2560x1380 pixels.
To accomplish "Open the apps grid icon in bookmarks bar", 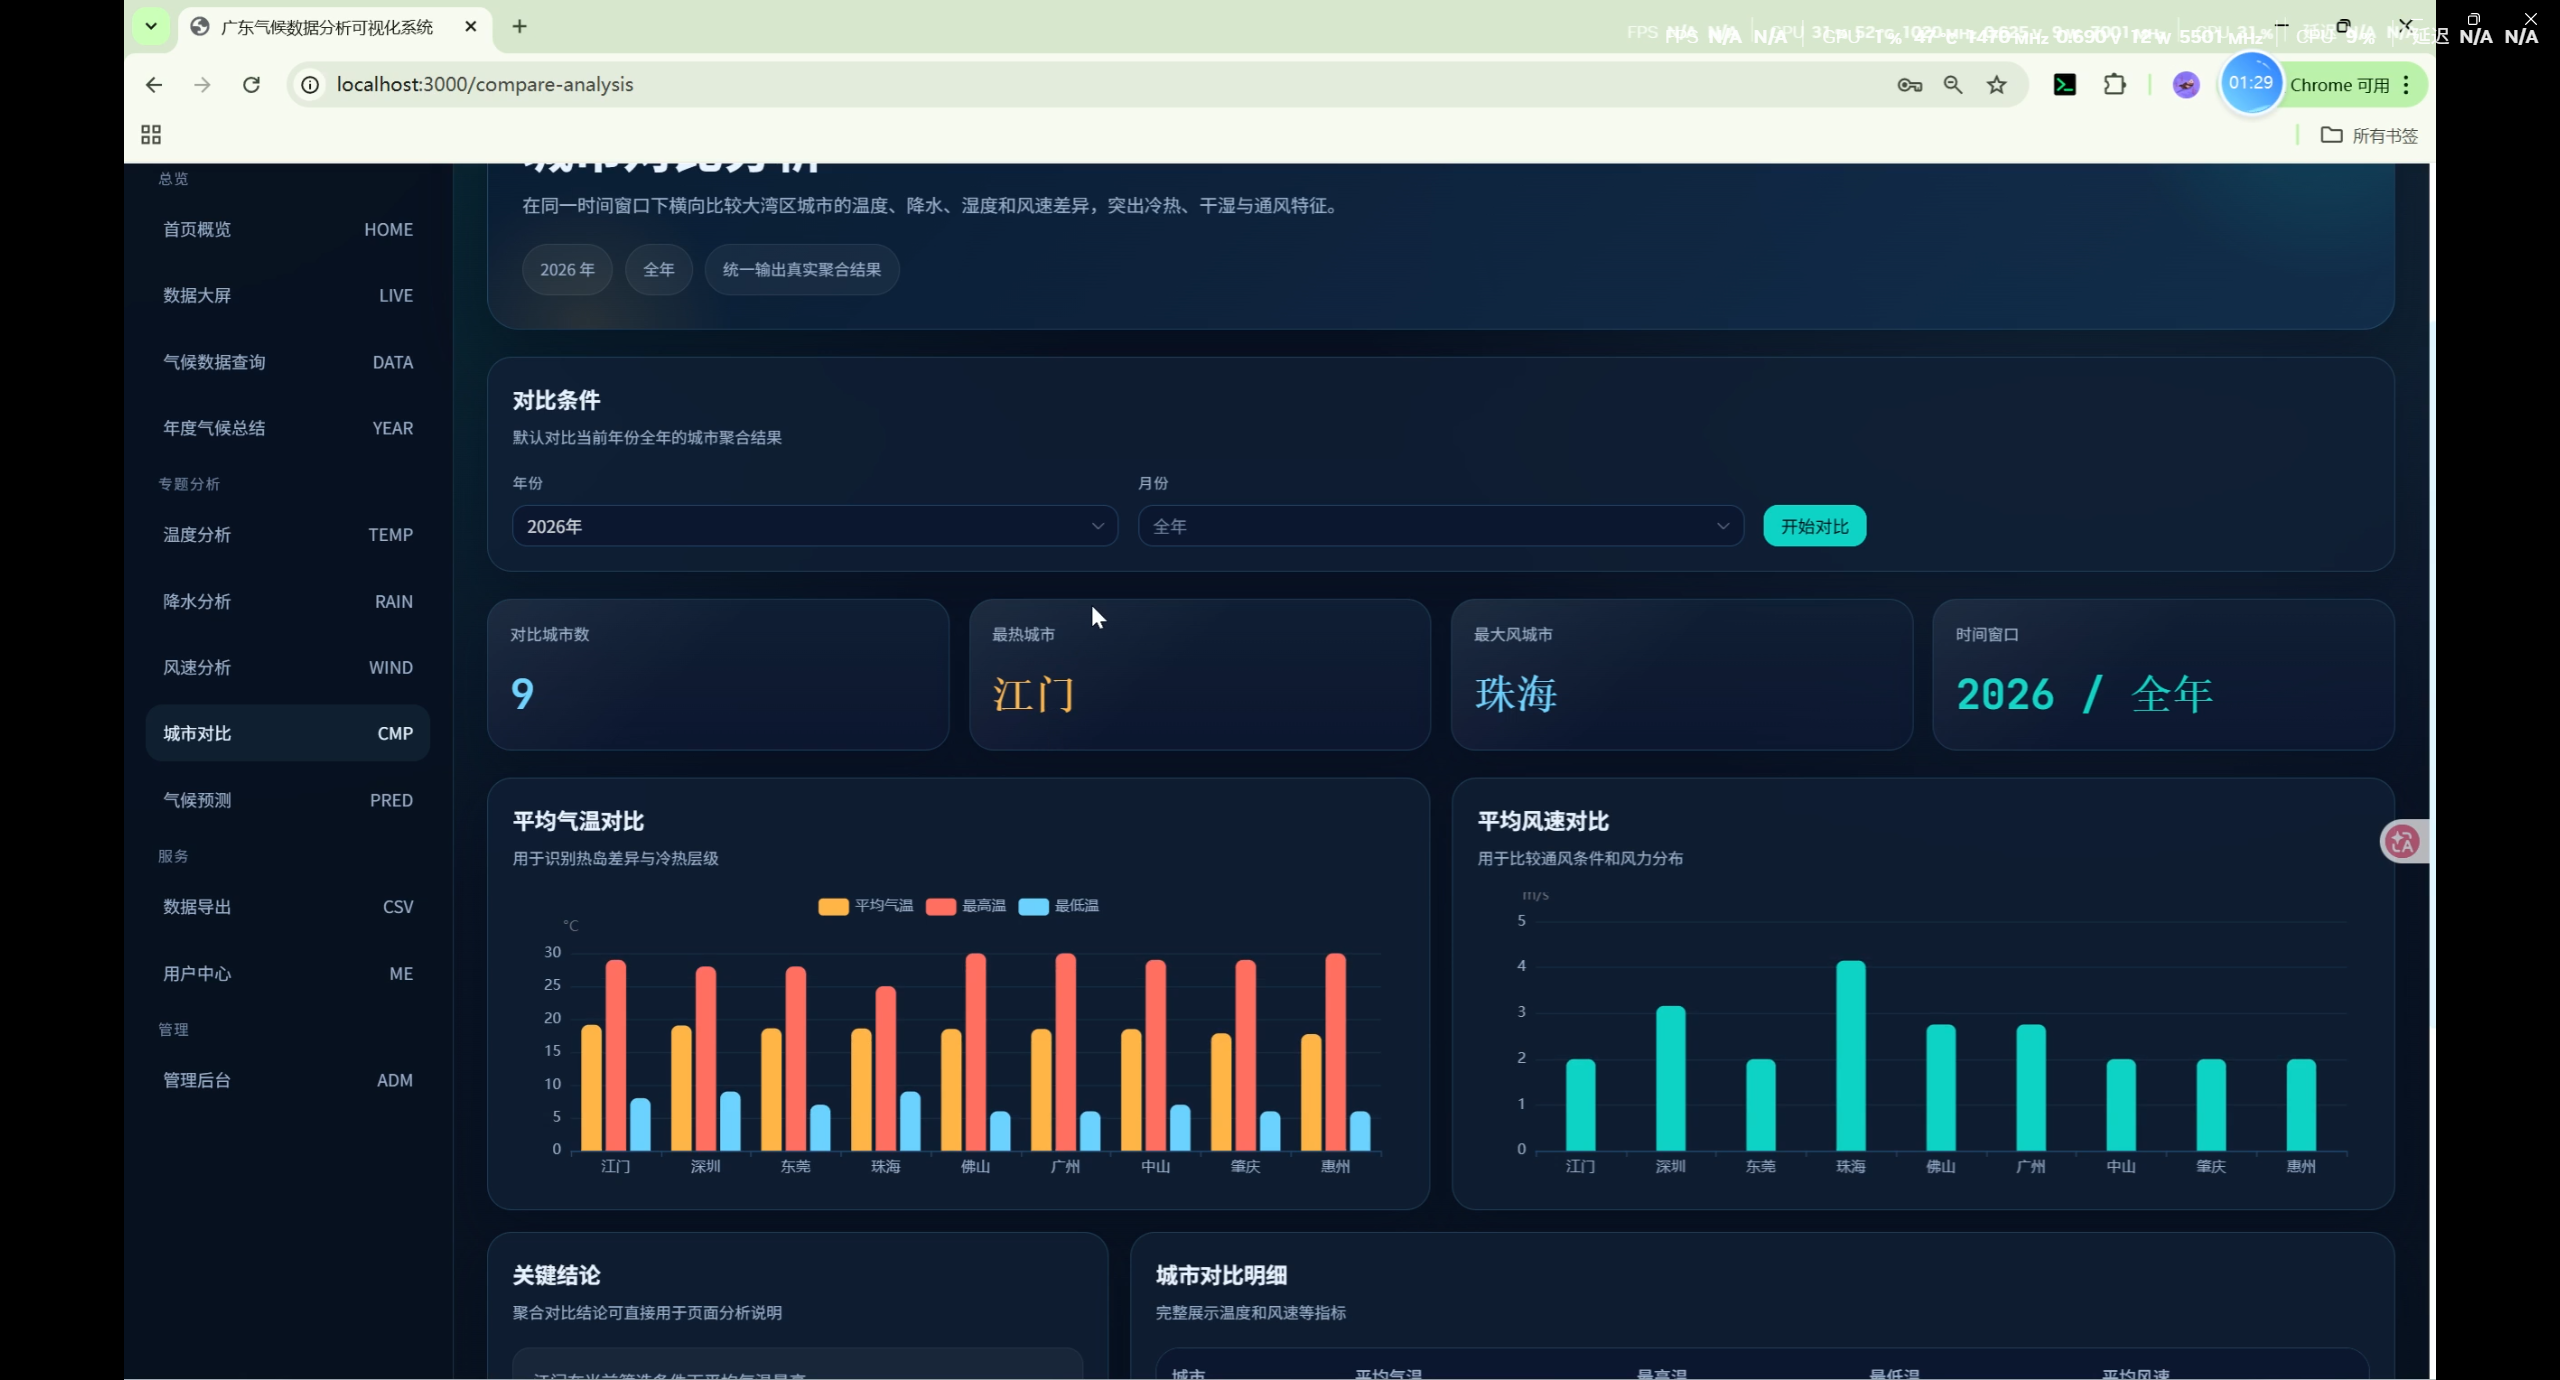I will click(x=151, y=135).
